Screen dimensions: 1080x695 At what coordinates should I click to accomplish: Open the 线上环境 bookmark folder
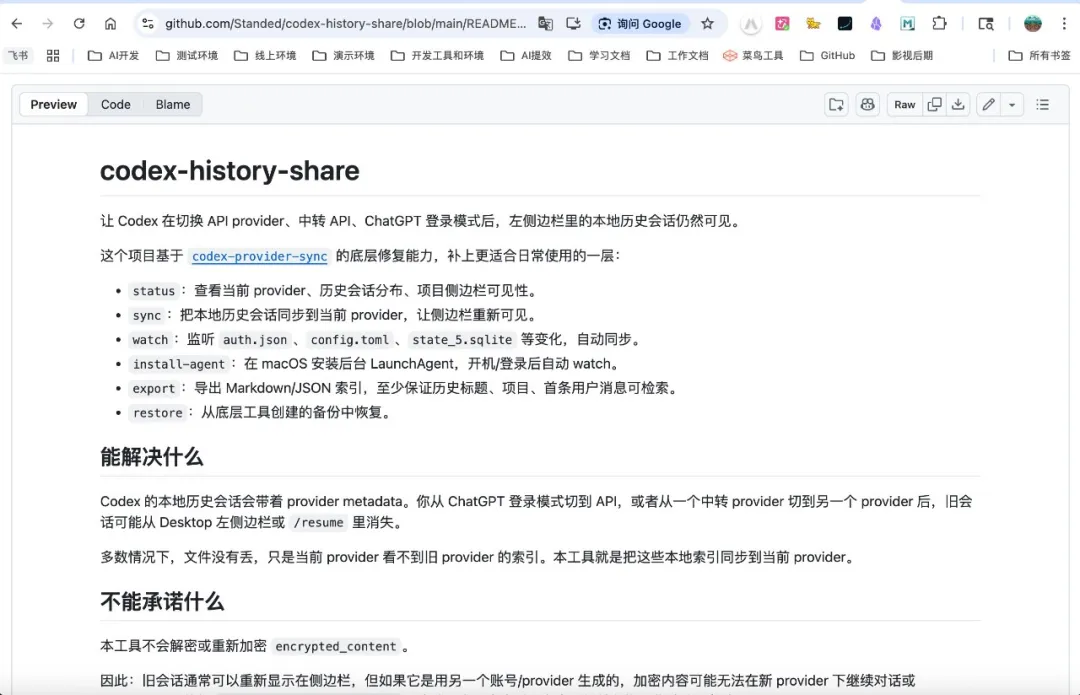coord(265,55)
